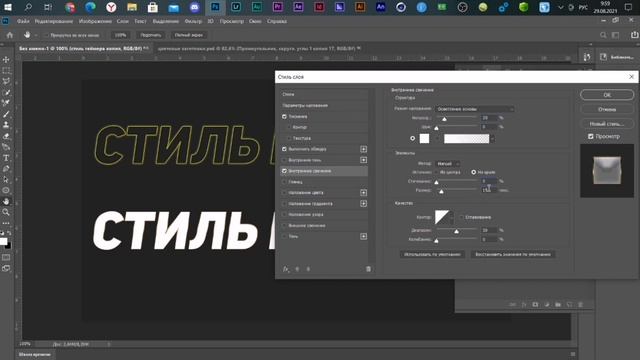Select the Path Selection arrow tool
Screen dimensions: 640x360
point(6,180)
